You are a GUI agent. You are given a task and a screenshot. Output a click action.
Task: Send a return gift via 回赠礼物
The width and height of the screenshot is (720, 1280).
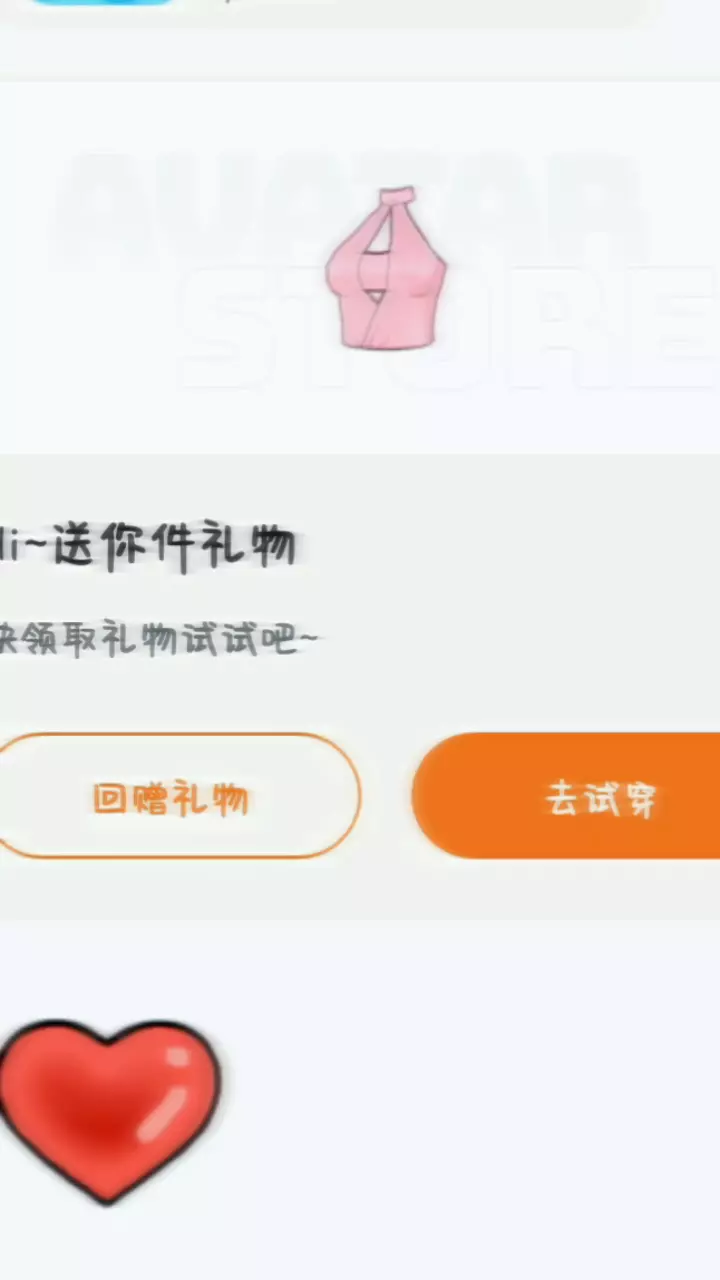click(x=172, y=796)
